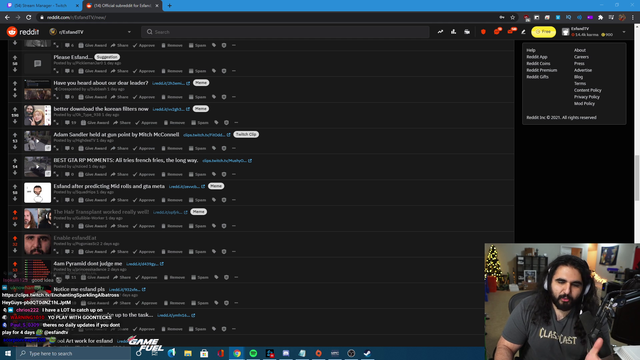640x360 pixels.
Task: Click the yellow Free coins button
Action: point(543,32)
